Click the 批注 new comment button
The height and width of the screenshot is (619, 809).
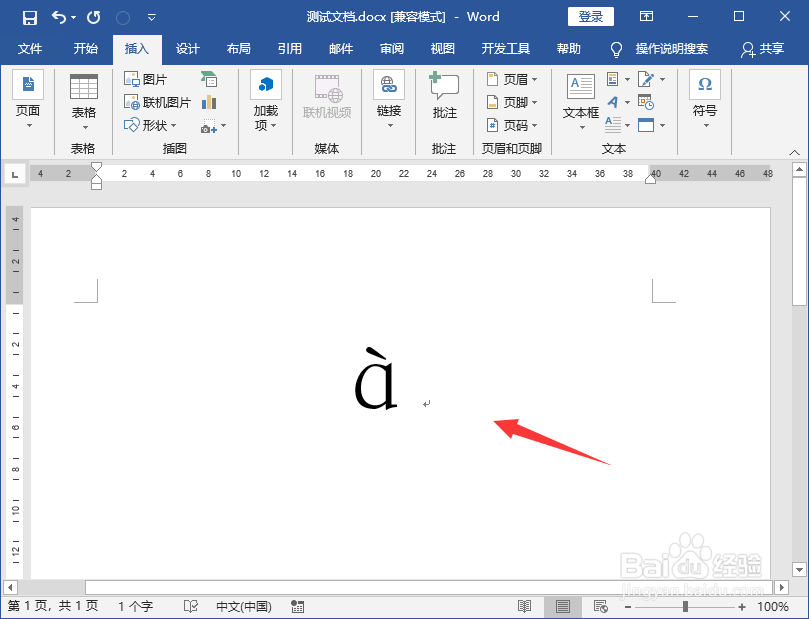(444, 96)
